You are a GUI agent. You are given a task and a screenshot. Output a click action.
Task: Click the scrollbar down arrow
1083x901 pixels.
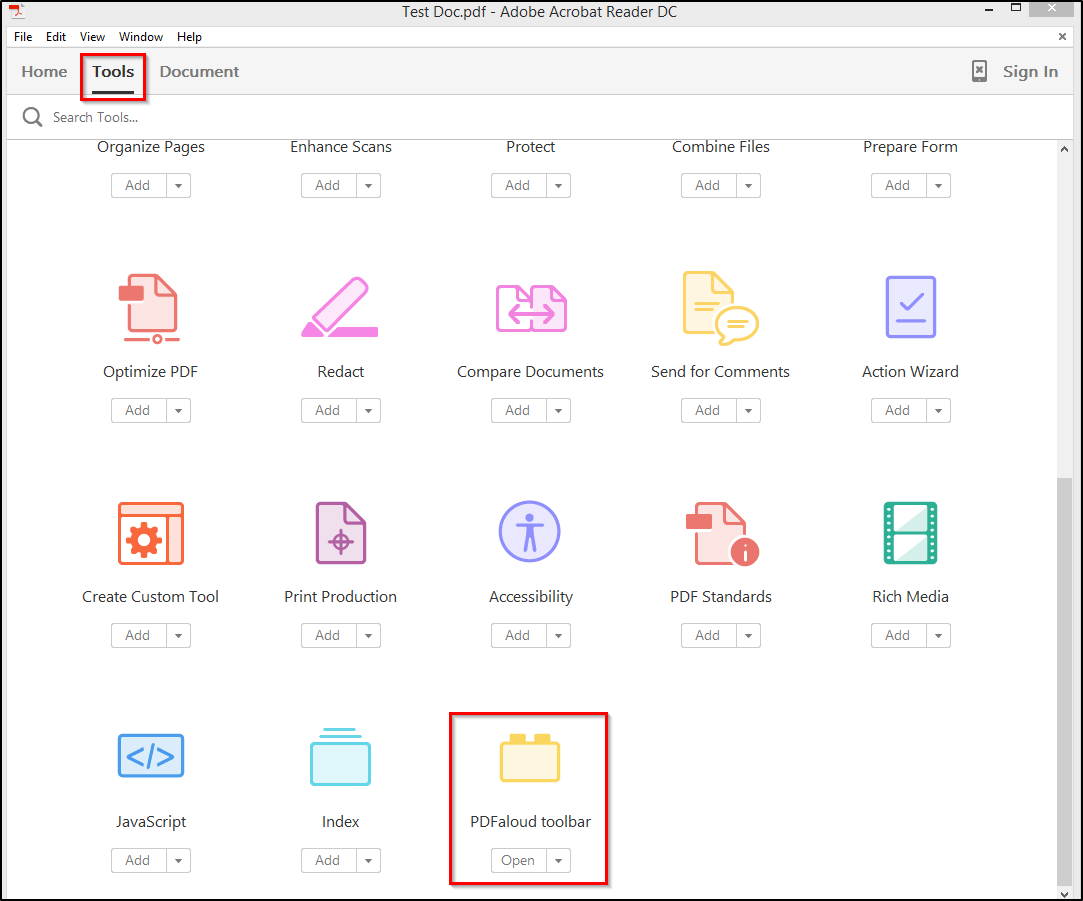pyautogui.click(x=1064, y=893)
